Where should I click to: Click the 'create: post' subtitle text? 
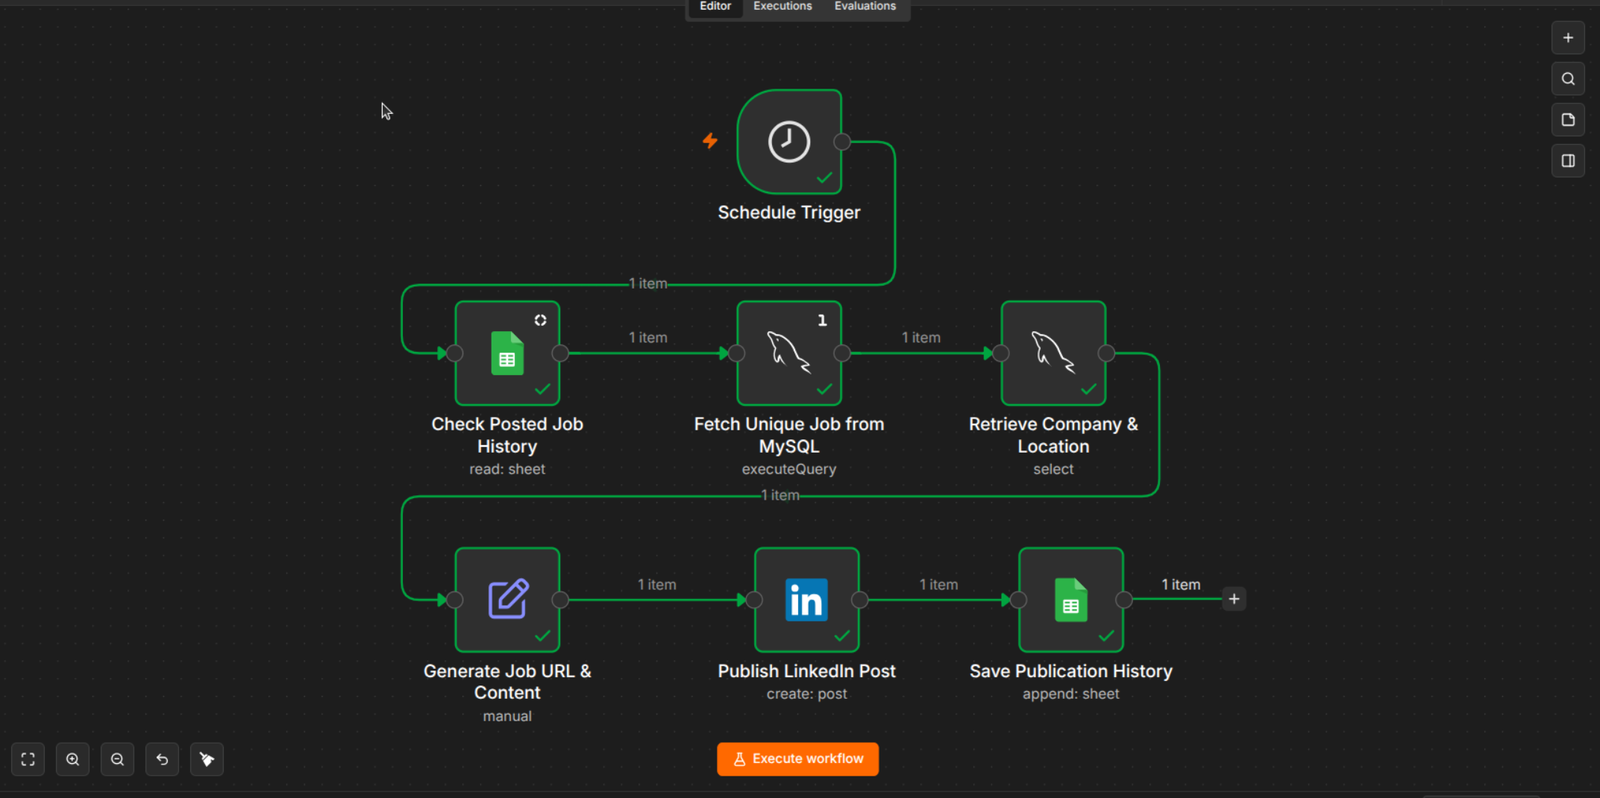click(806, 694)
